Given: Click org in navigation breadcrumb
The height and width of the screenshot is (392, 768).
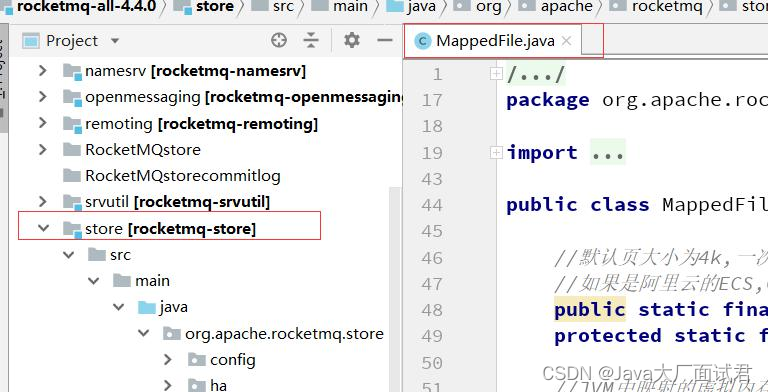Looking at the screenshot, I should pyautogui.click(x=488, y=6).
